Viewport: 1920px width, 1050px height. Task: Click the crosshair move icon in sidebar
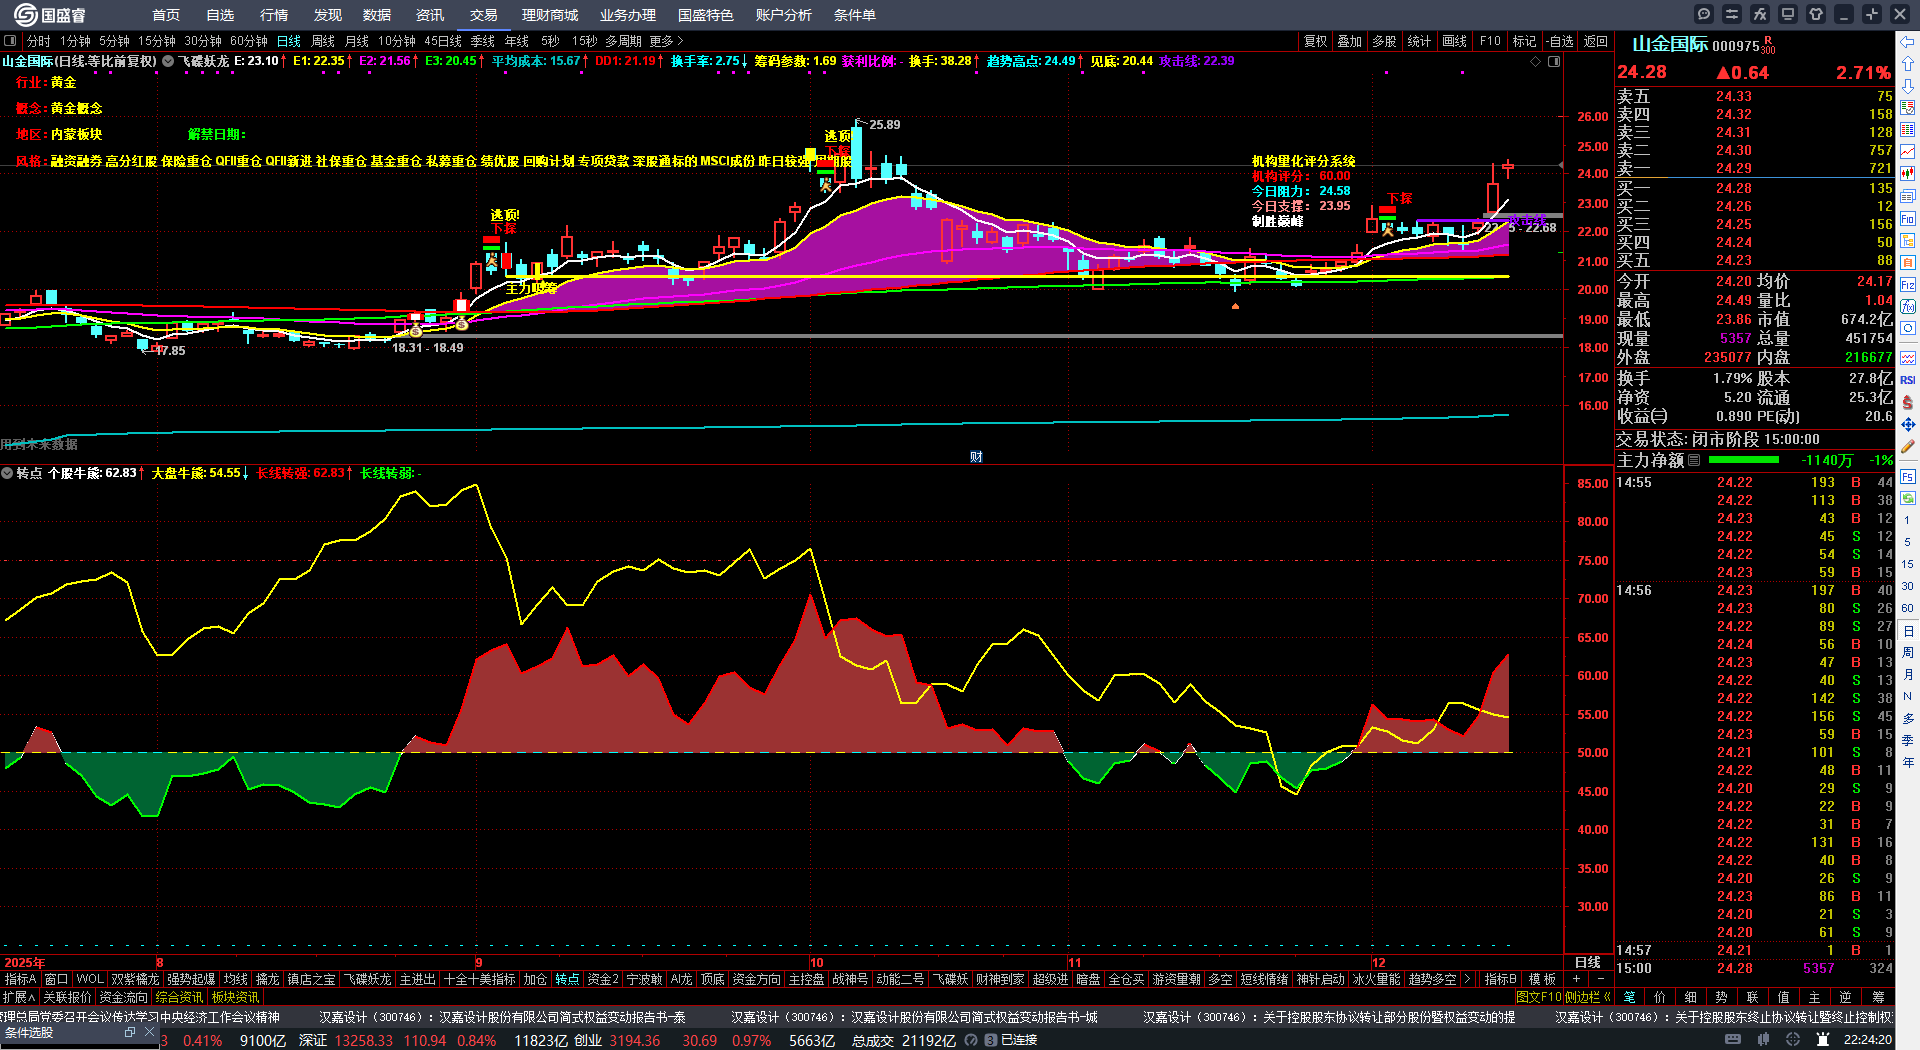click(x=1908, y=424)
